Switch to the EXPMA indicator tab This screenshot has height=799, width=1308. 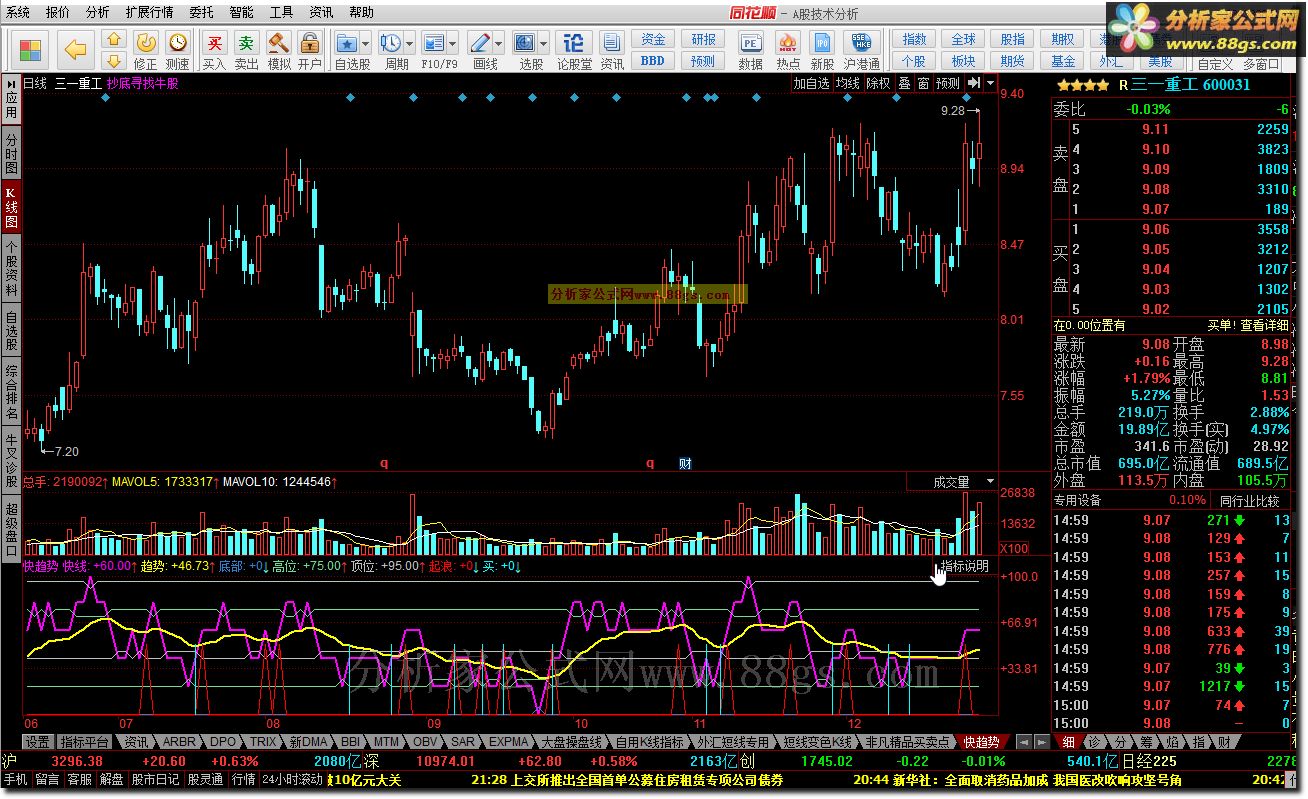tap(508, 742)
